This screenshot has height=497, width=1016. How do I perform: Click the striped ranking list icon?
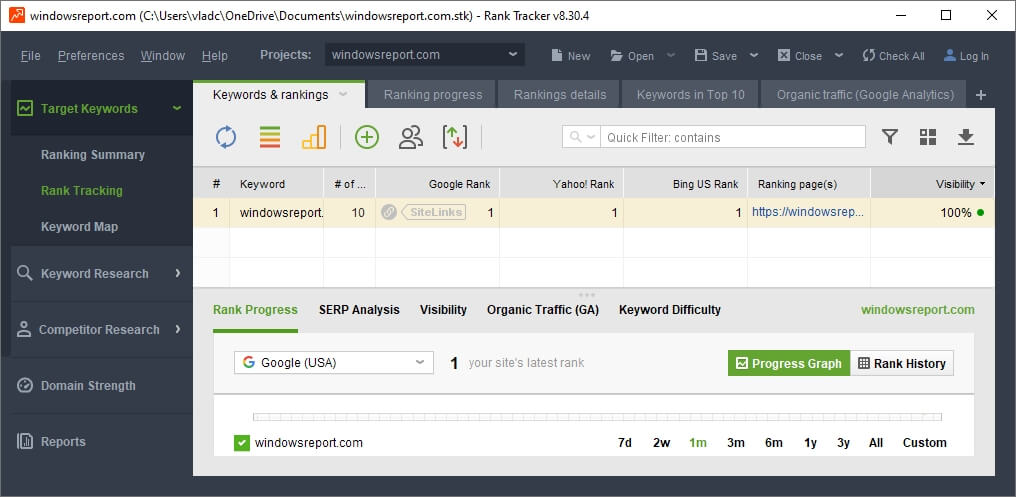click(x=270, y=137)
